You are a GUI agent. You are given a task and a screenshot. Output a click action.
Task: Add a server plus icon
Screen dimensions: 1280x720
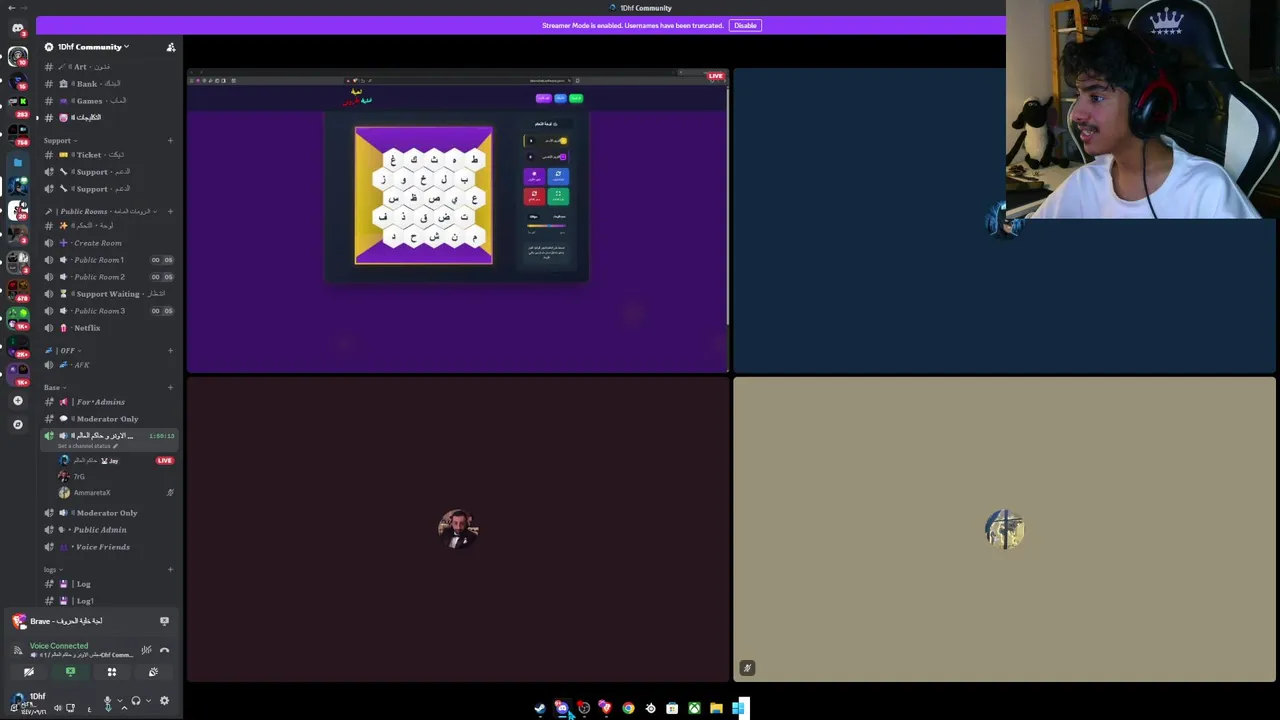coord(17,401)
